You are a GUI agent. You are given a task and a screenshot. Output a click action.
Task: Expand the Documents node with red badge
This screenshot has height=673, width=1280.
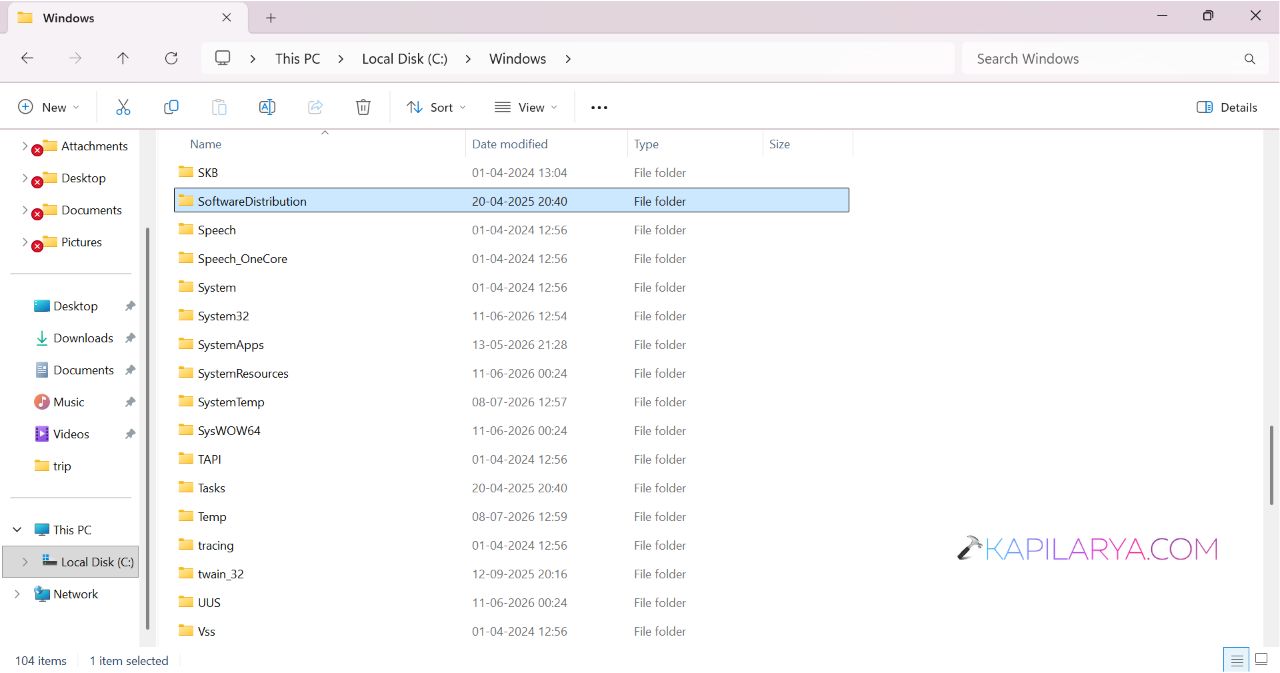point(24,210)
